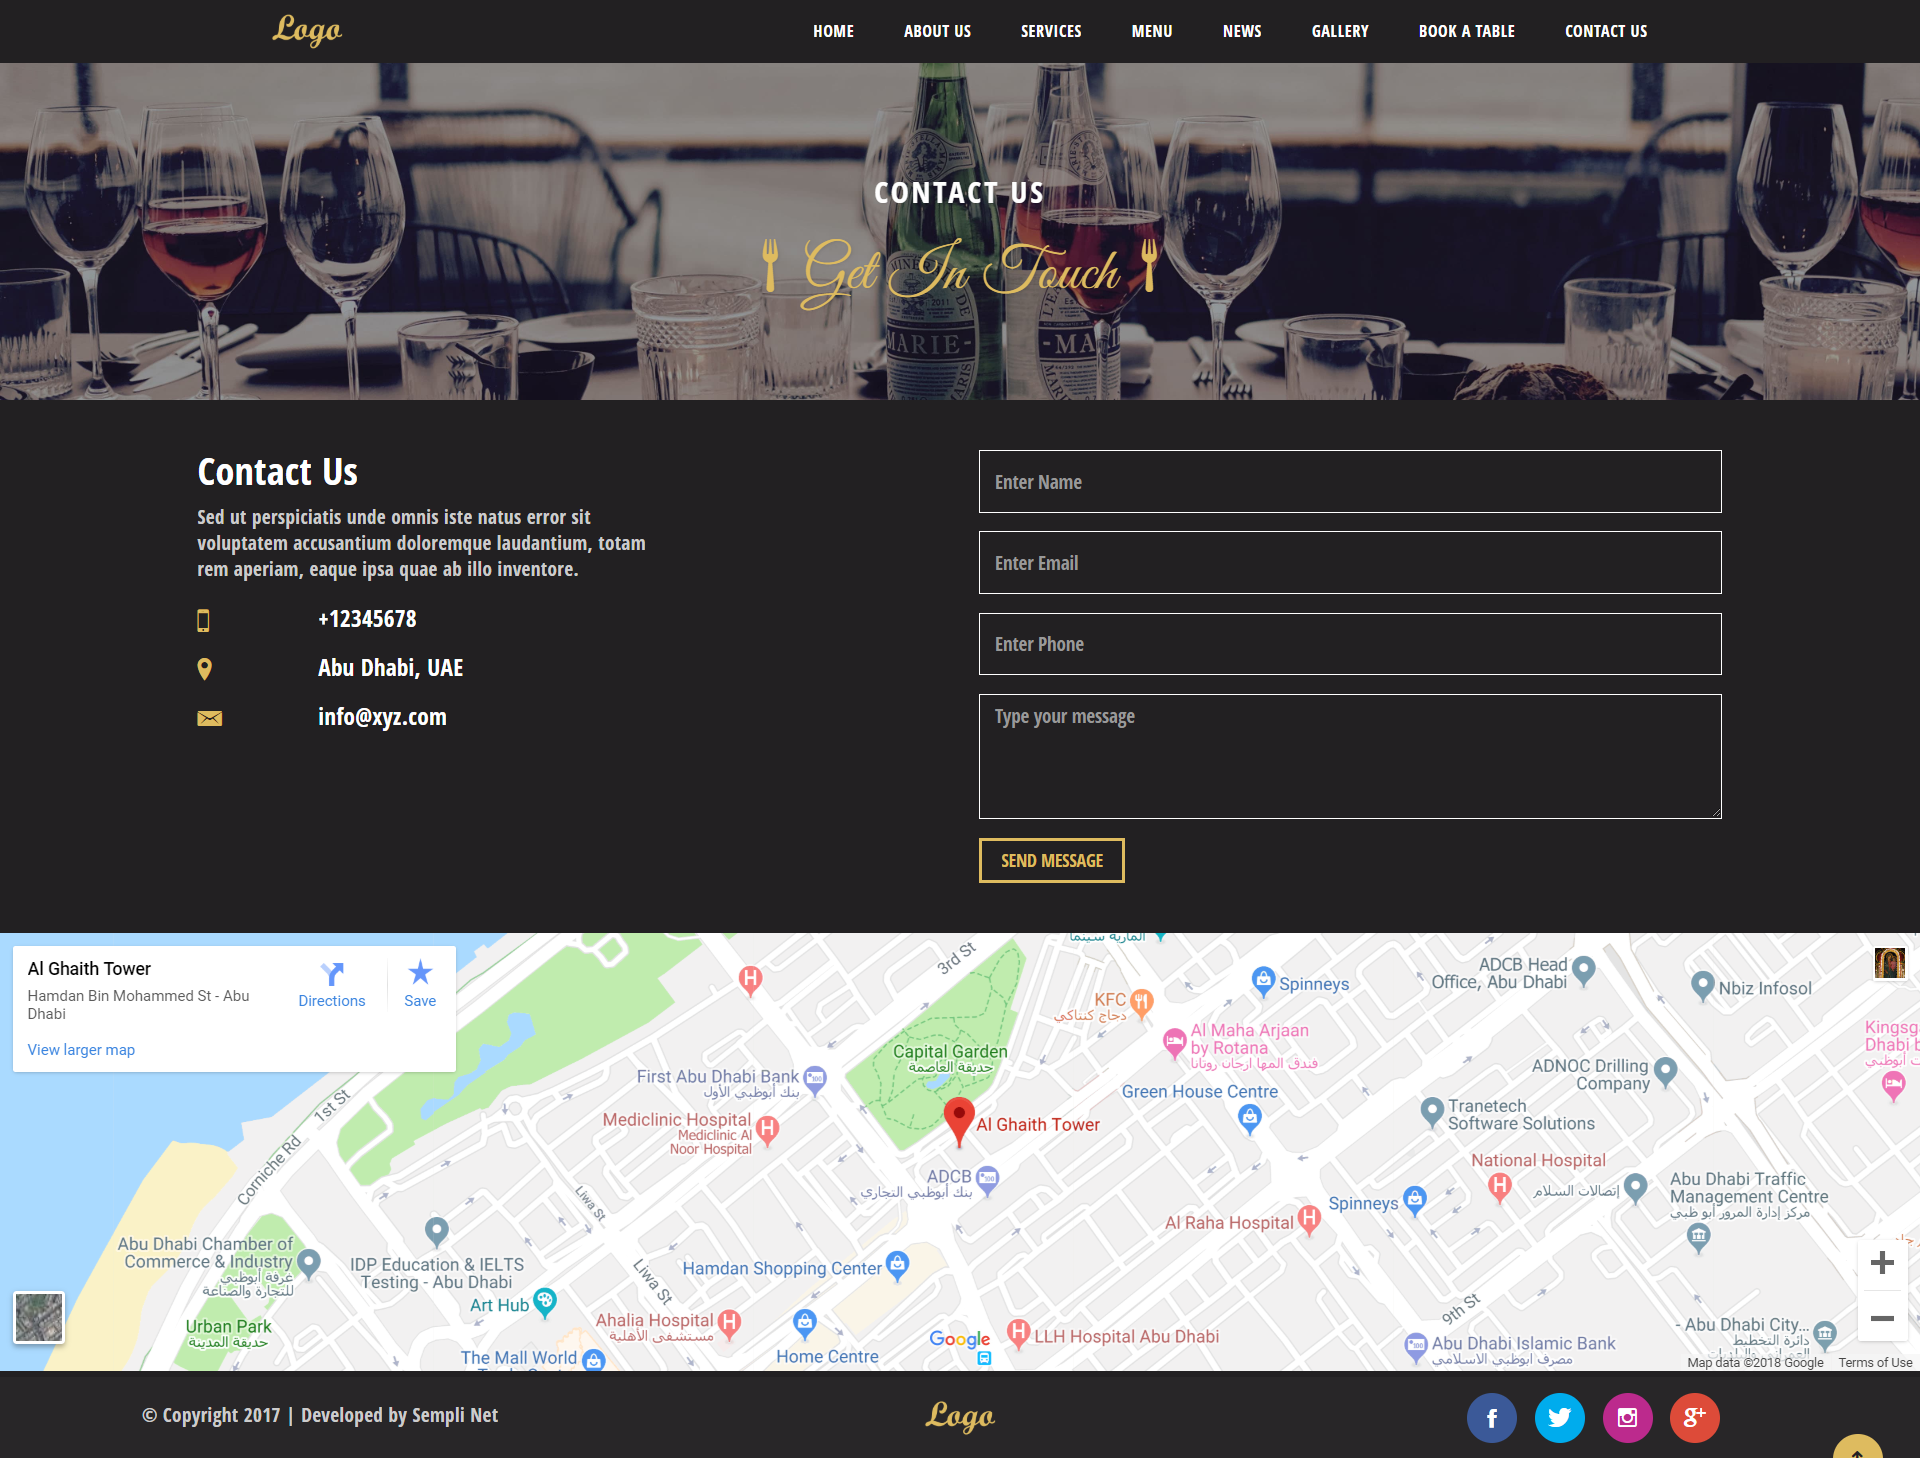Viewport: 1920px width, 1458px height.
Task: Save Al Ghaith Tower with star icon
Action: [x=420, y=973]
